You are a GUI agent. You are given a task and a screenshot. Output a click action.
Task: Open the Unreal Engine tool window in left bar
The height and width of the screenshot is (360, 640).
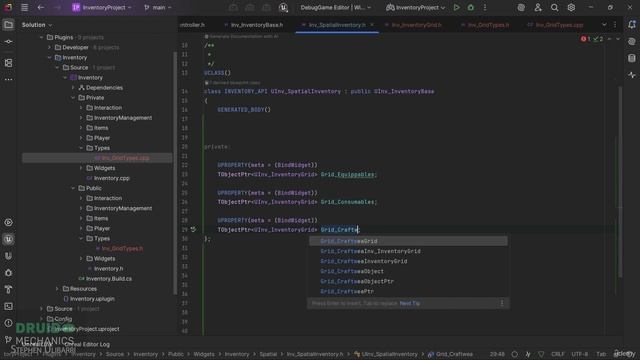pyautogui.click(x=8, y=239)
